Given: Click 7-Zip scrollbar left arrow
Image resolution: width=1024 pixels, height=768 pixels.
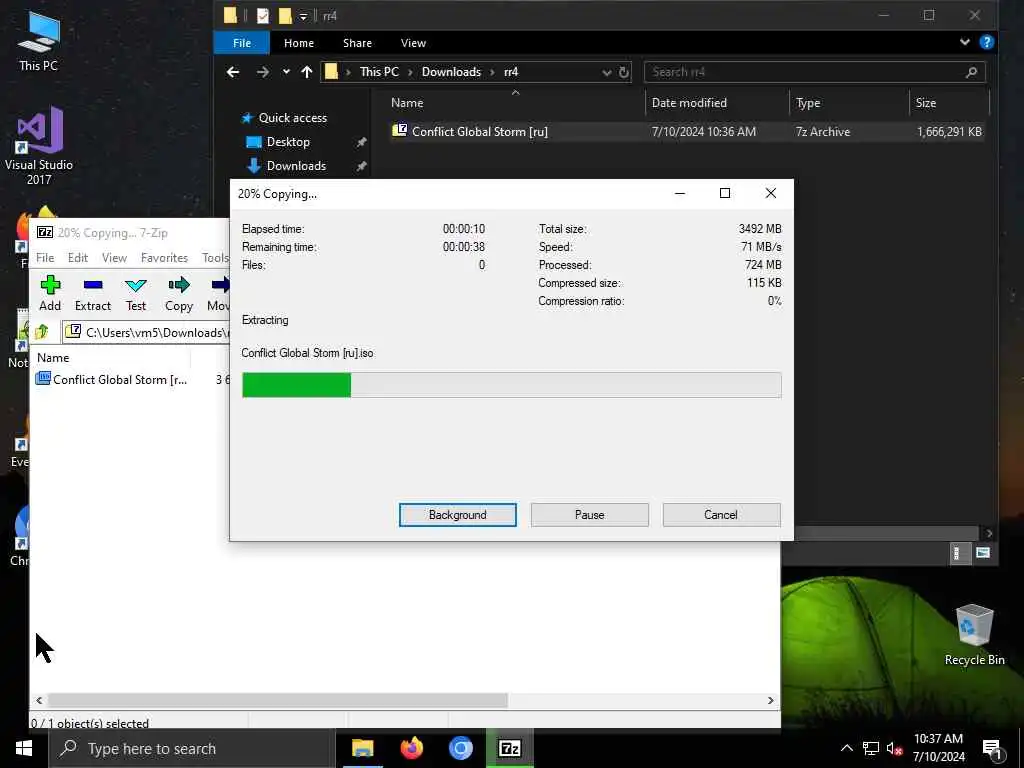Looking at the screenshot, I should point(39,700).
